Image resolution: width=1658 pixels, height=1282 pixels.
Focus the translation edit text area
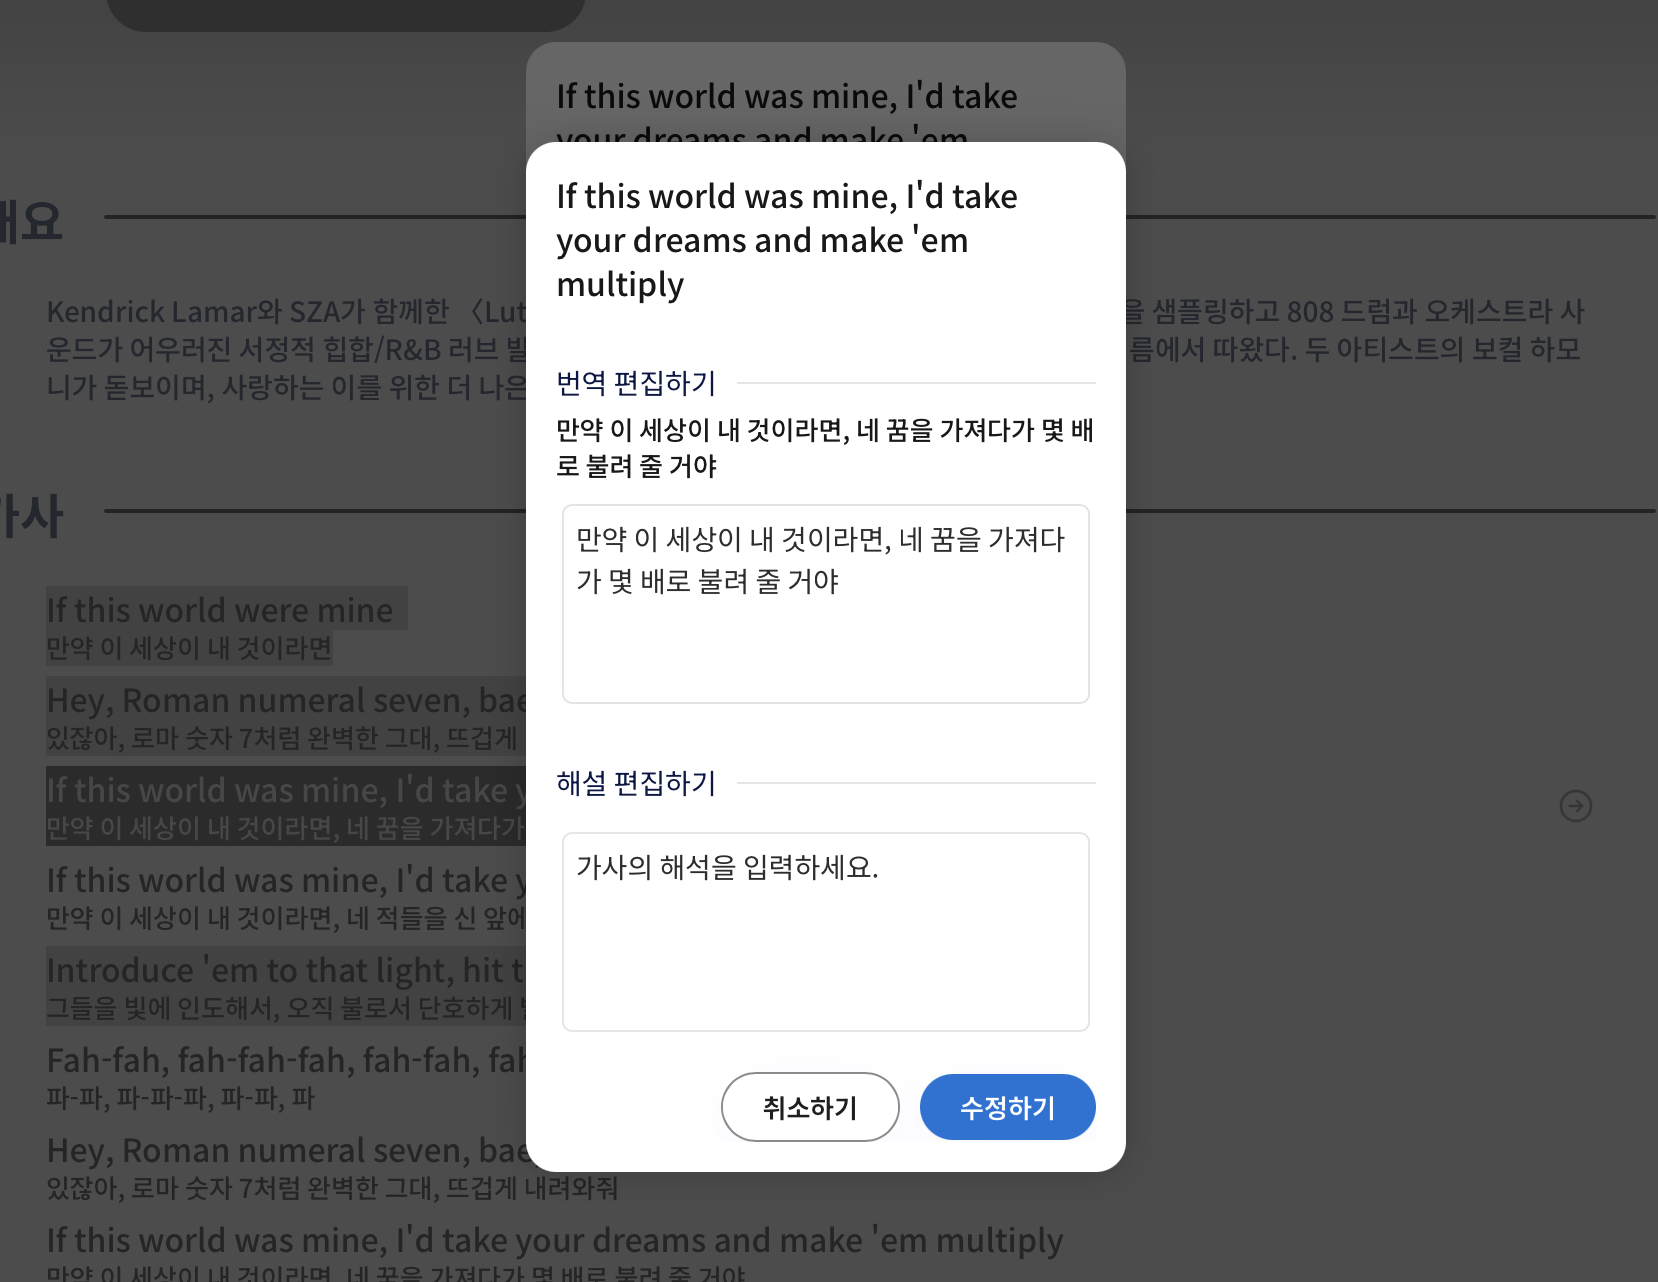(x=826, y=604)
